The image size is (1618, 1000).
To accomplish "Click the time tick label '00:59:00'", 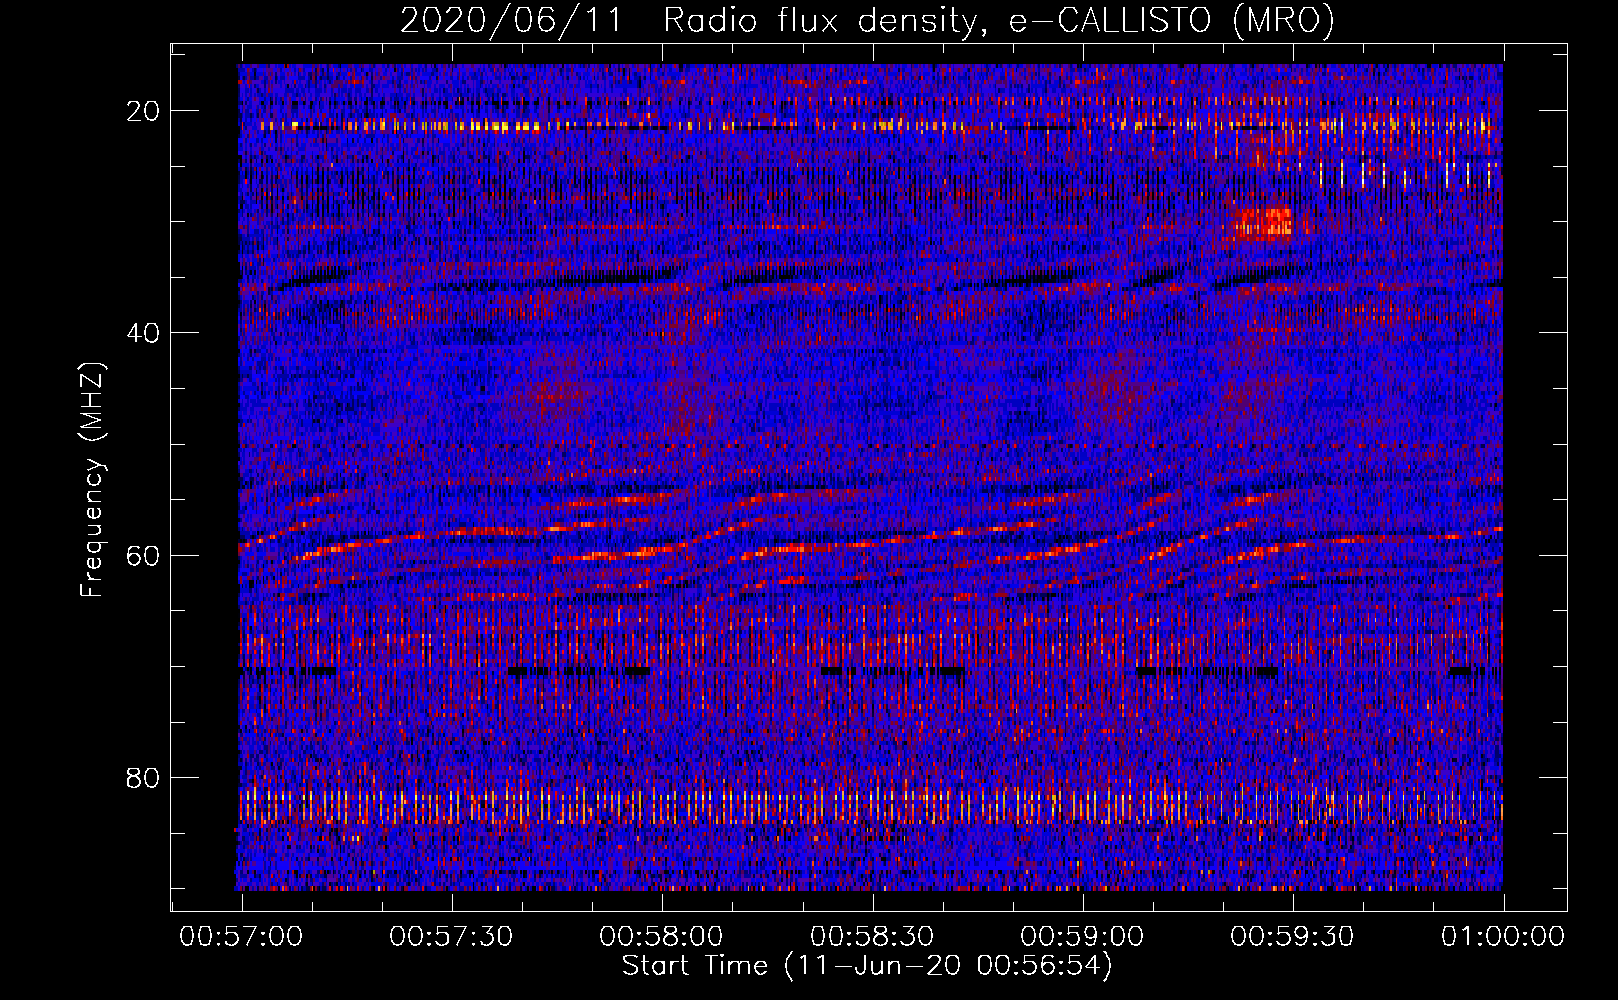I will tap(1082, 936).
